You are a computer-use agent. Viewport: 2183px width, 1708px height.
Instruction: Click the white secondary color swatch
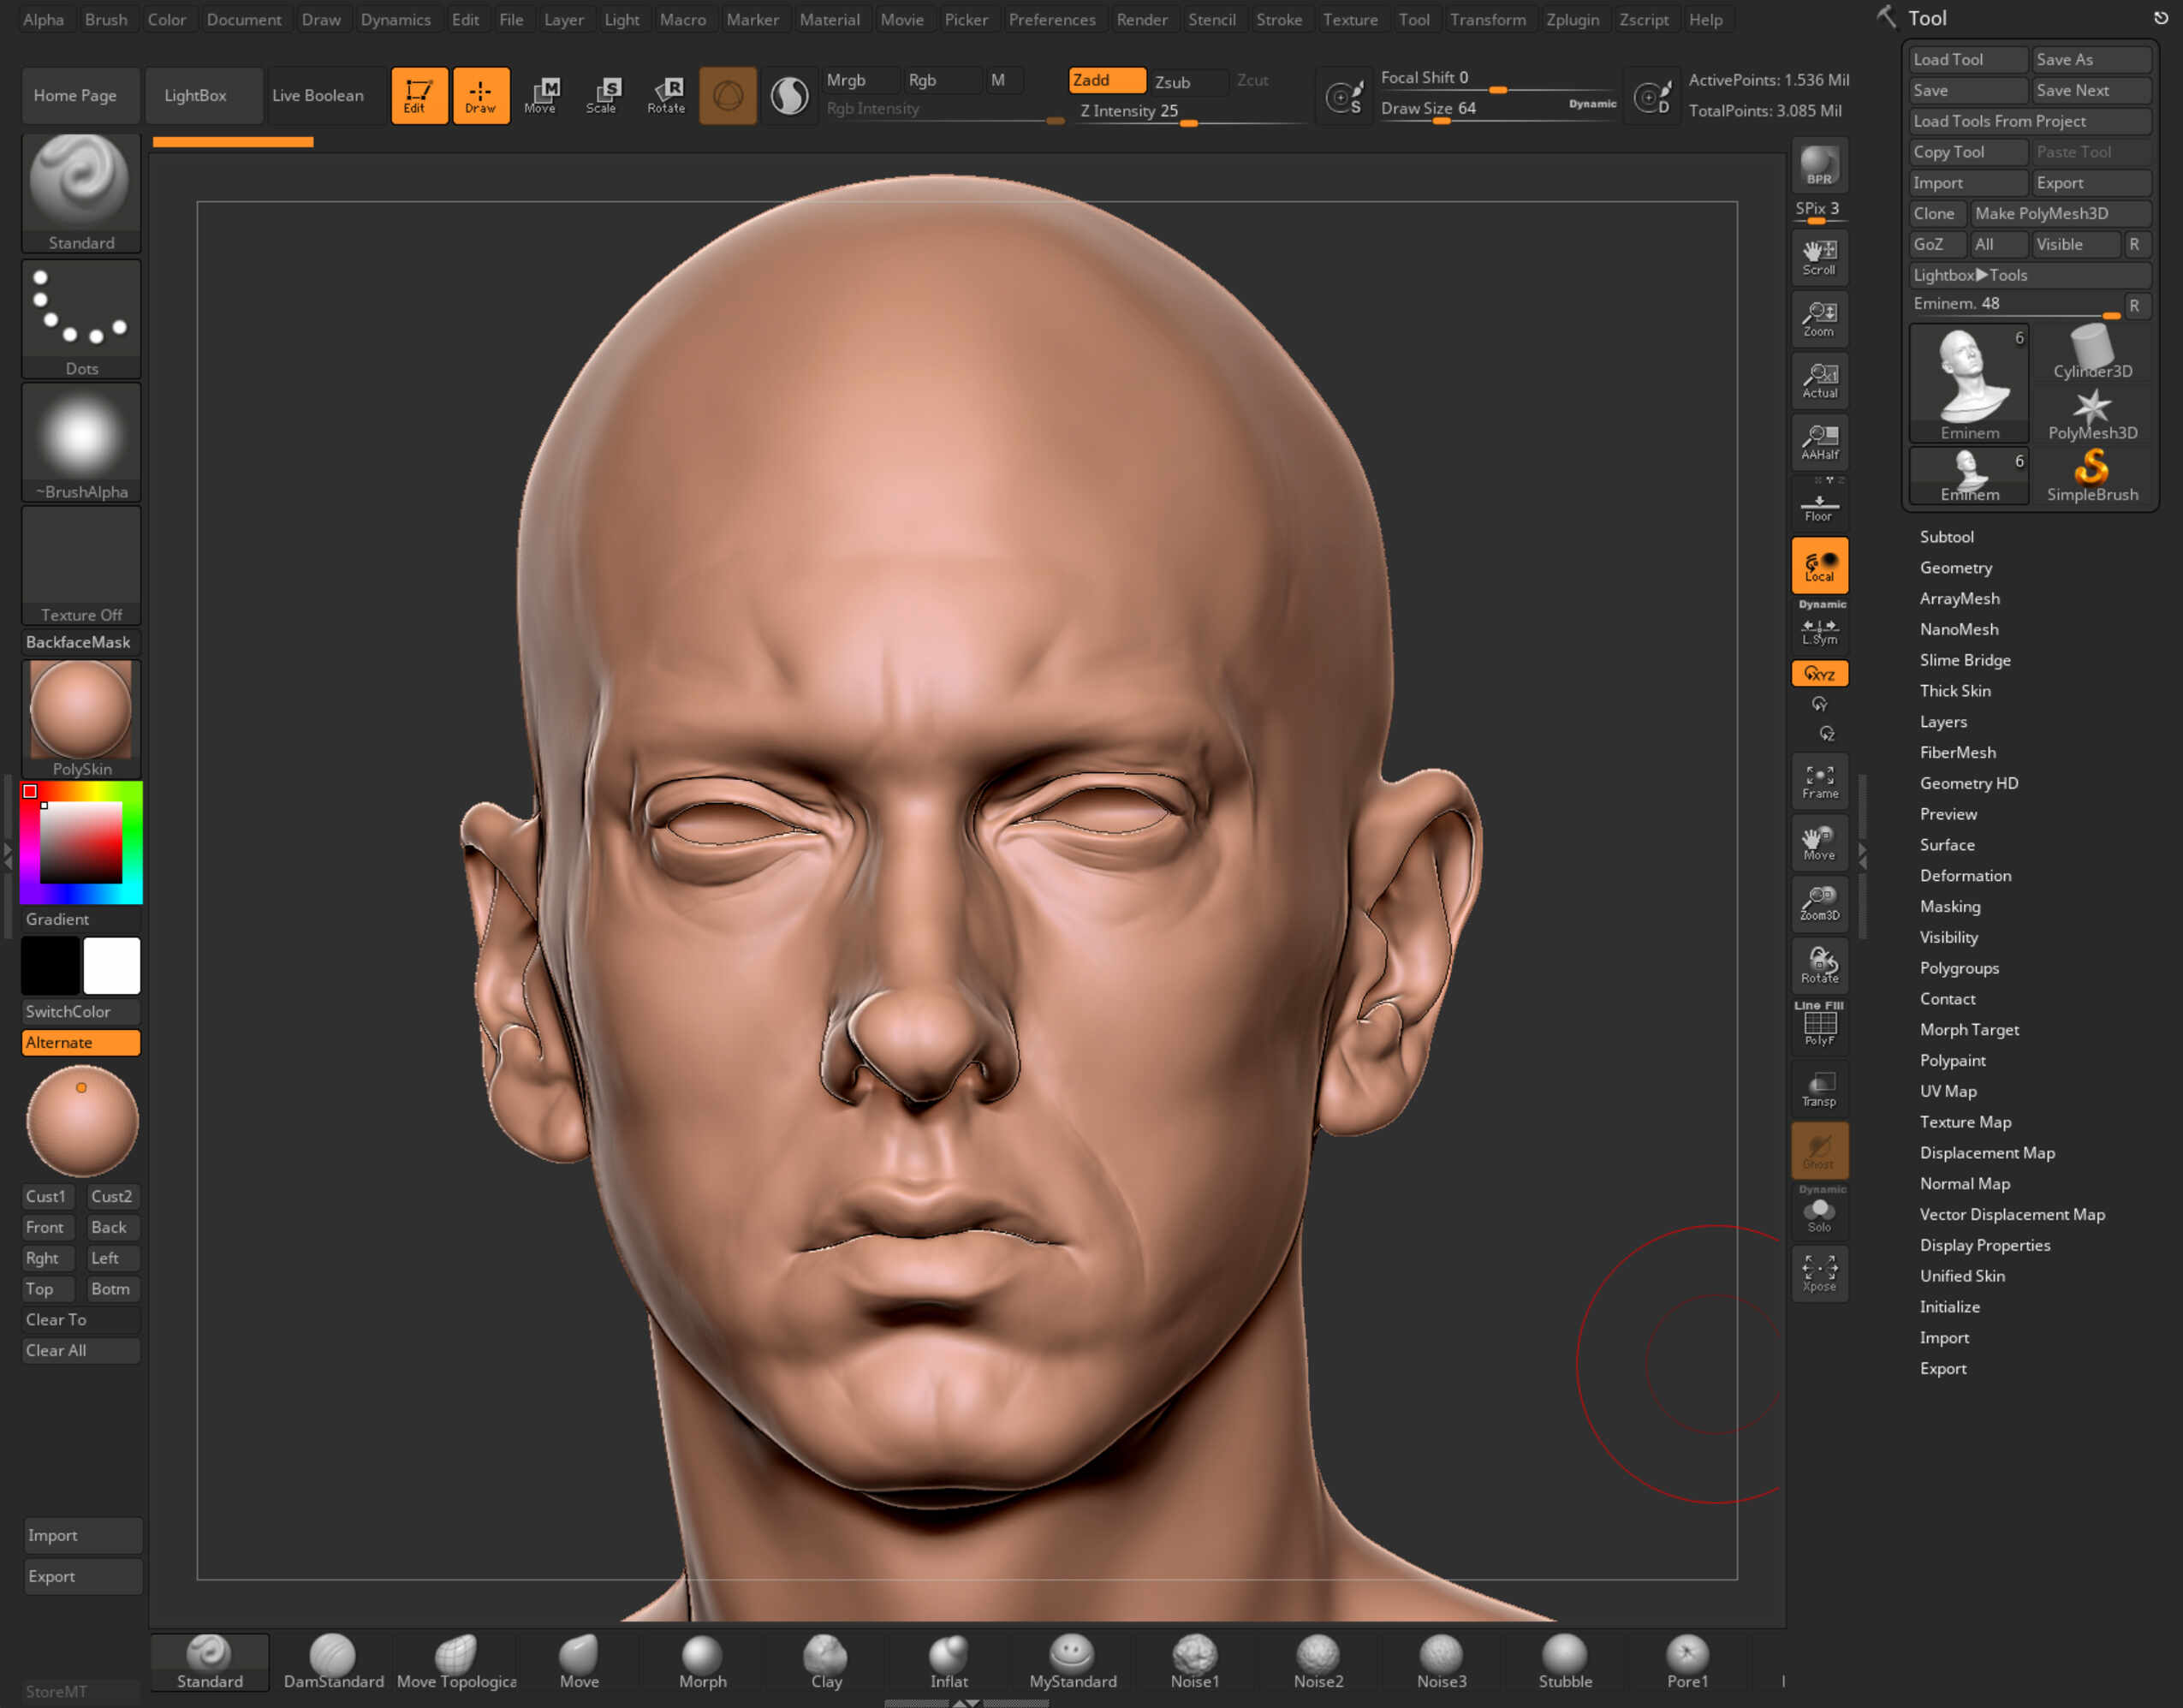pos(111,965)
